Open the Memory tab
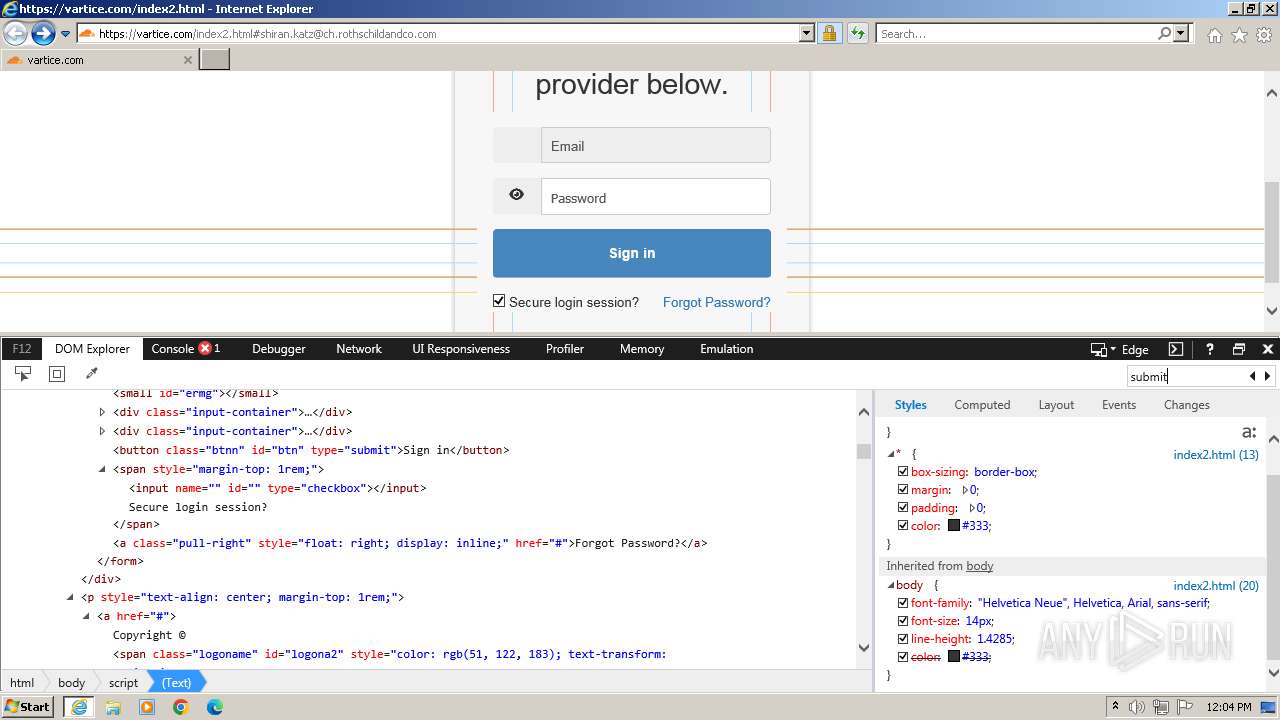The height and width of the screenshot is (720, 1280). coord(642,349)
